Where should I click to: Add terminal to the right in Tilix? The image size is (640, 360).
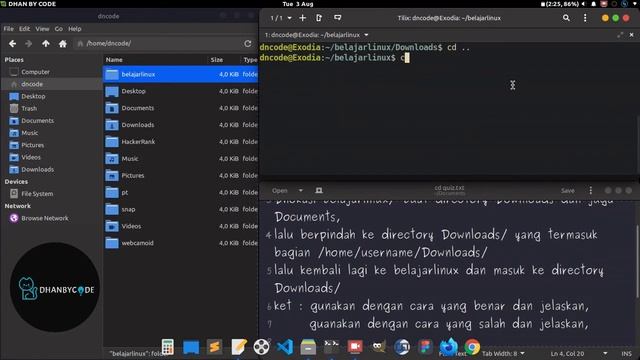(319, 18)
